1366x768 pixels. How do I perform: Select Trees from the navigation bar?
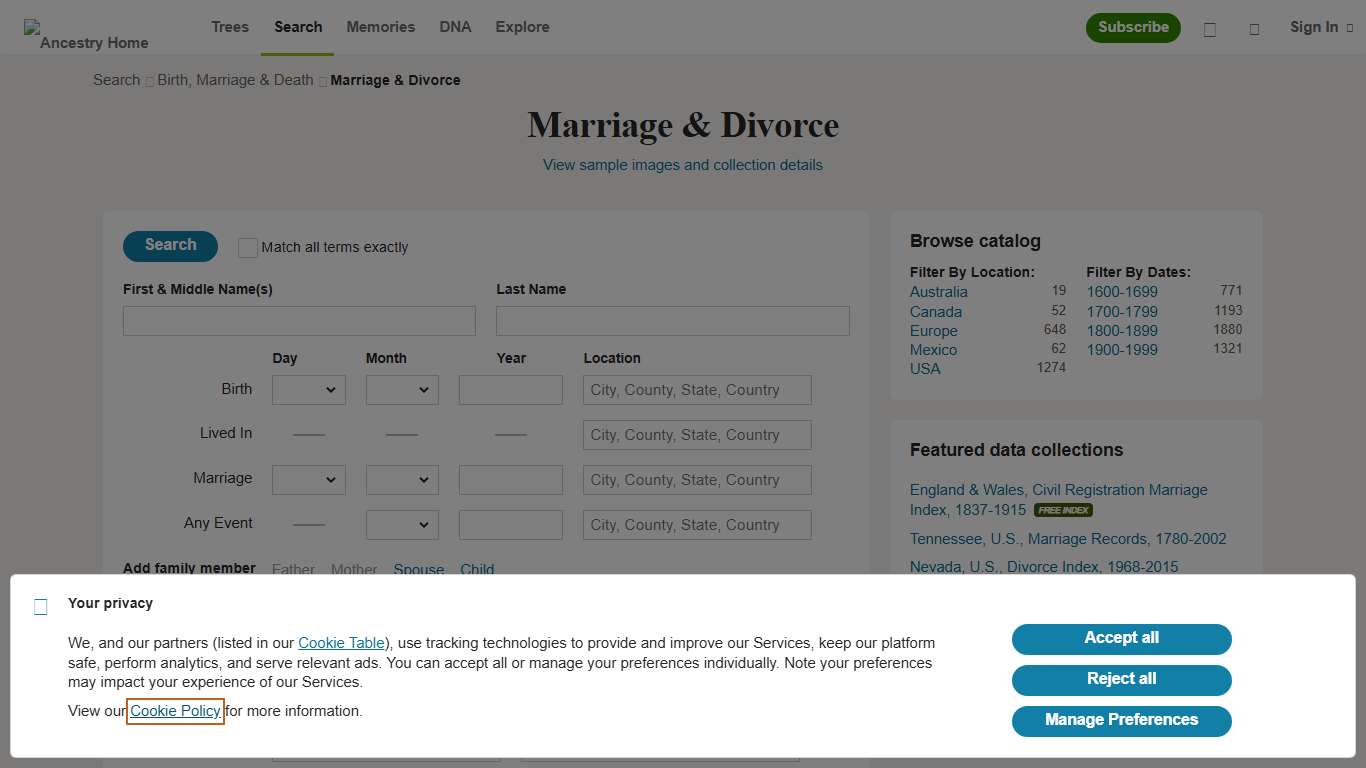(229, 27)
